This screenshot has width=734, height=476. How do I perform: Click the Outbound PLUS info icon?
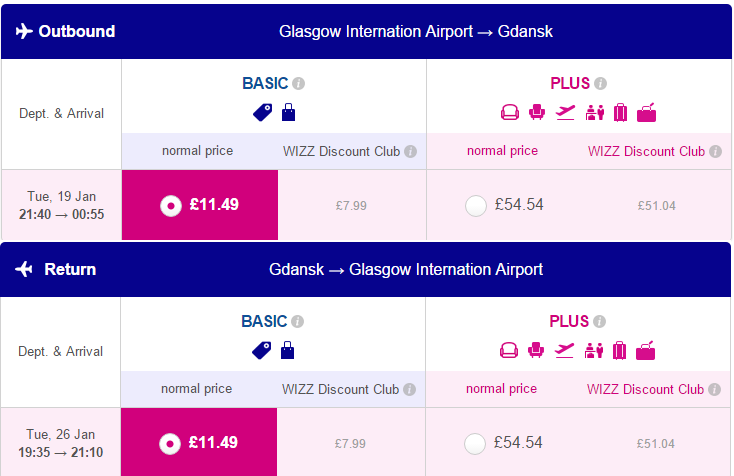(601, 83)
